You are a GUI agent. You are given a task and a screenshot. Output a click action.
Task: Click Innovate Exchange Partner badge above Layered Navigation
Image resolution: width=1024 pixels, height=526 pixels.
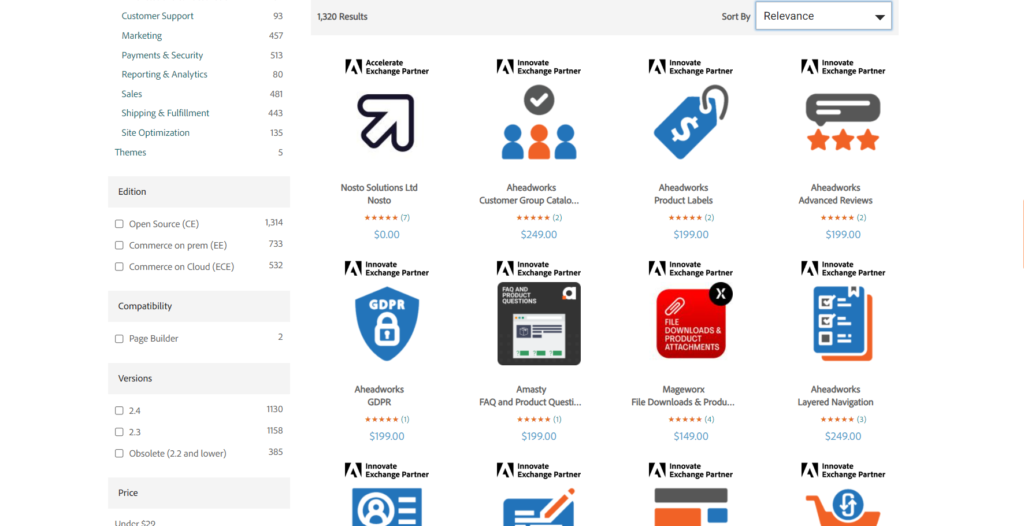tap(842, 269)
